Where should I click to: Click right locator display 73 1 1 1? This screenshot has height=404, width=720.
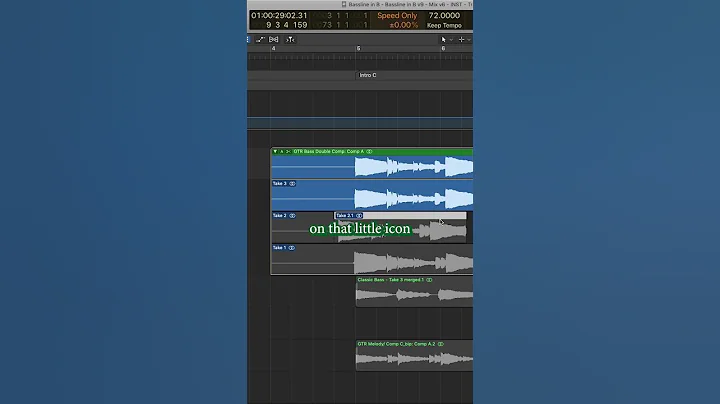pos(344,25)
